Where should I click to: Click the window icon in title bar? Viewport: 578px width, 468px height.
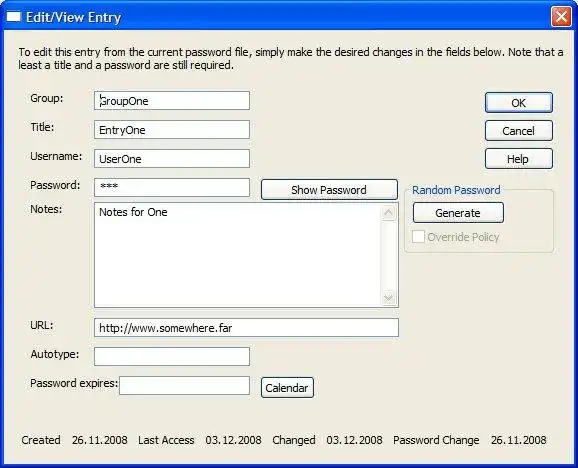[x=14, y=17]
